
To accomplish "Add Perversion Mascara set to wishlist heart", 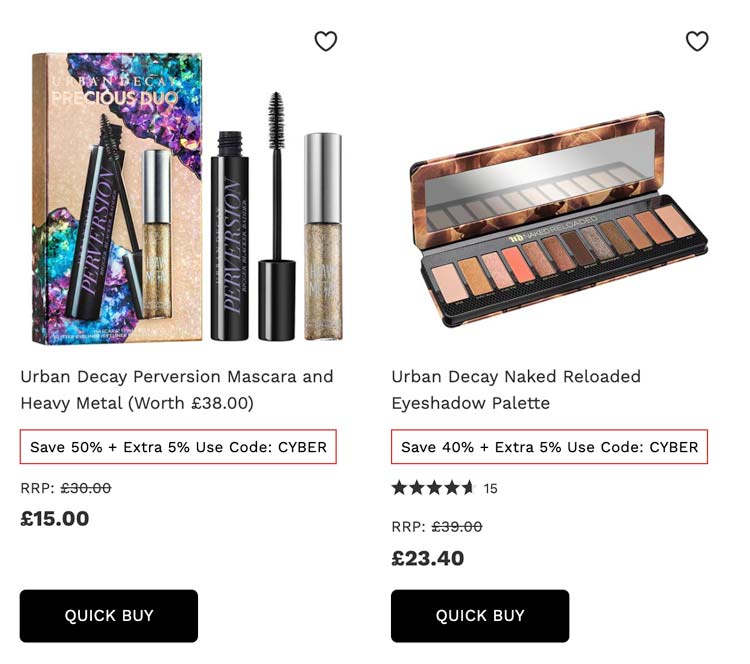I will click(326, 41).
